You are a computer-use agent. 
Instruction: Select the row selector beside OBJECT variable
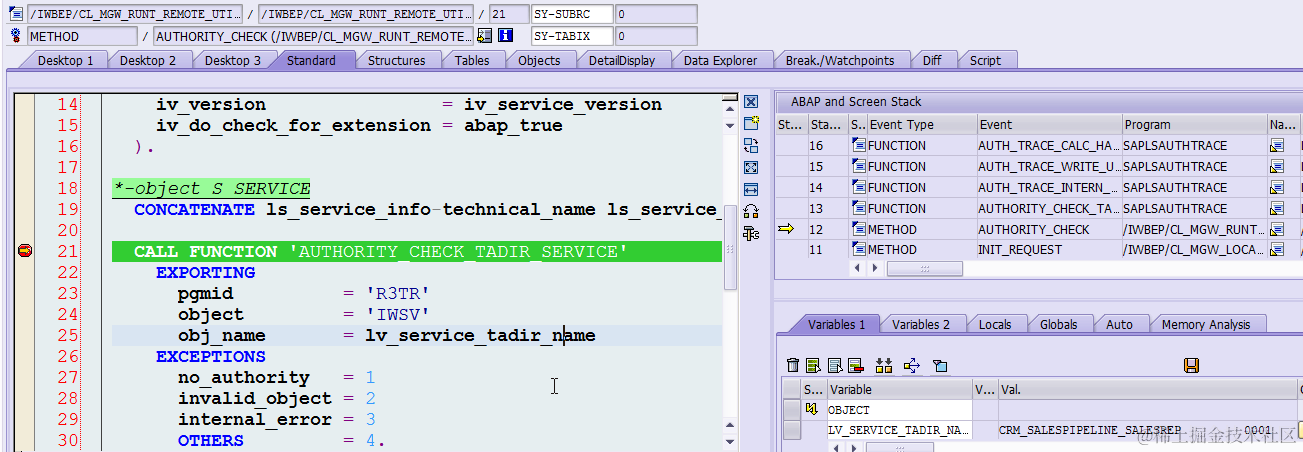[x=791, y=410]
